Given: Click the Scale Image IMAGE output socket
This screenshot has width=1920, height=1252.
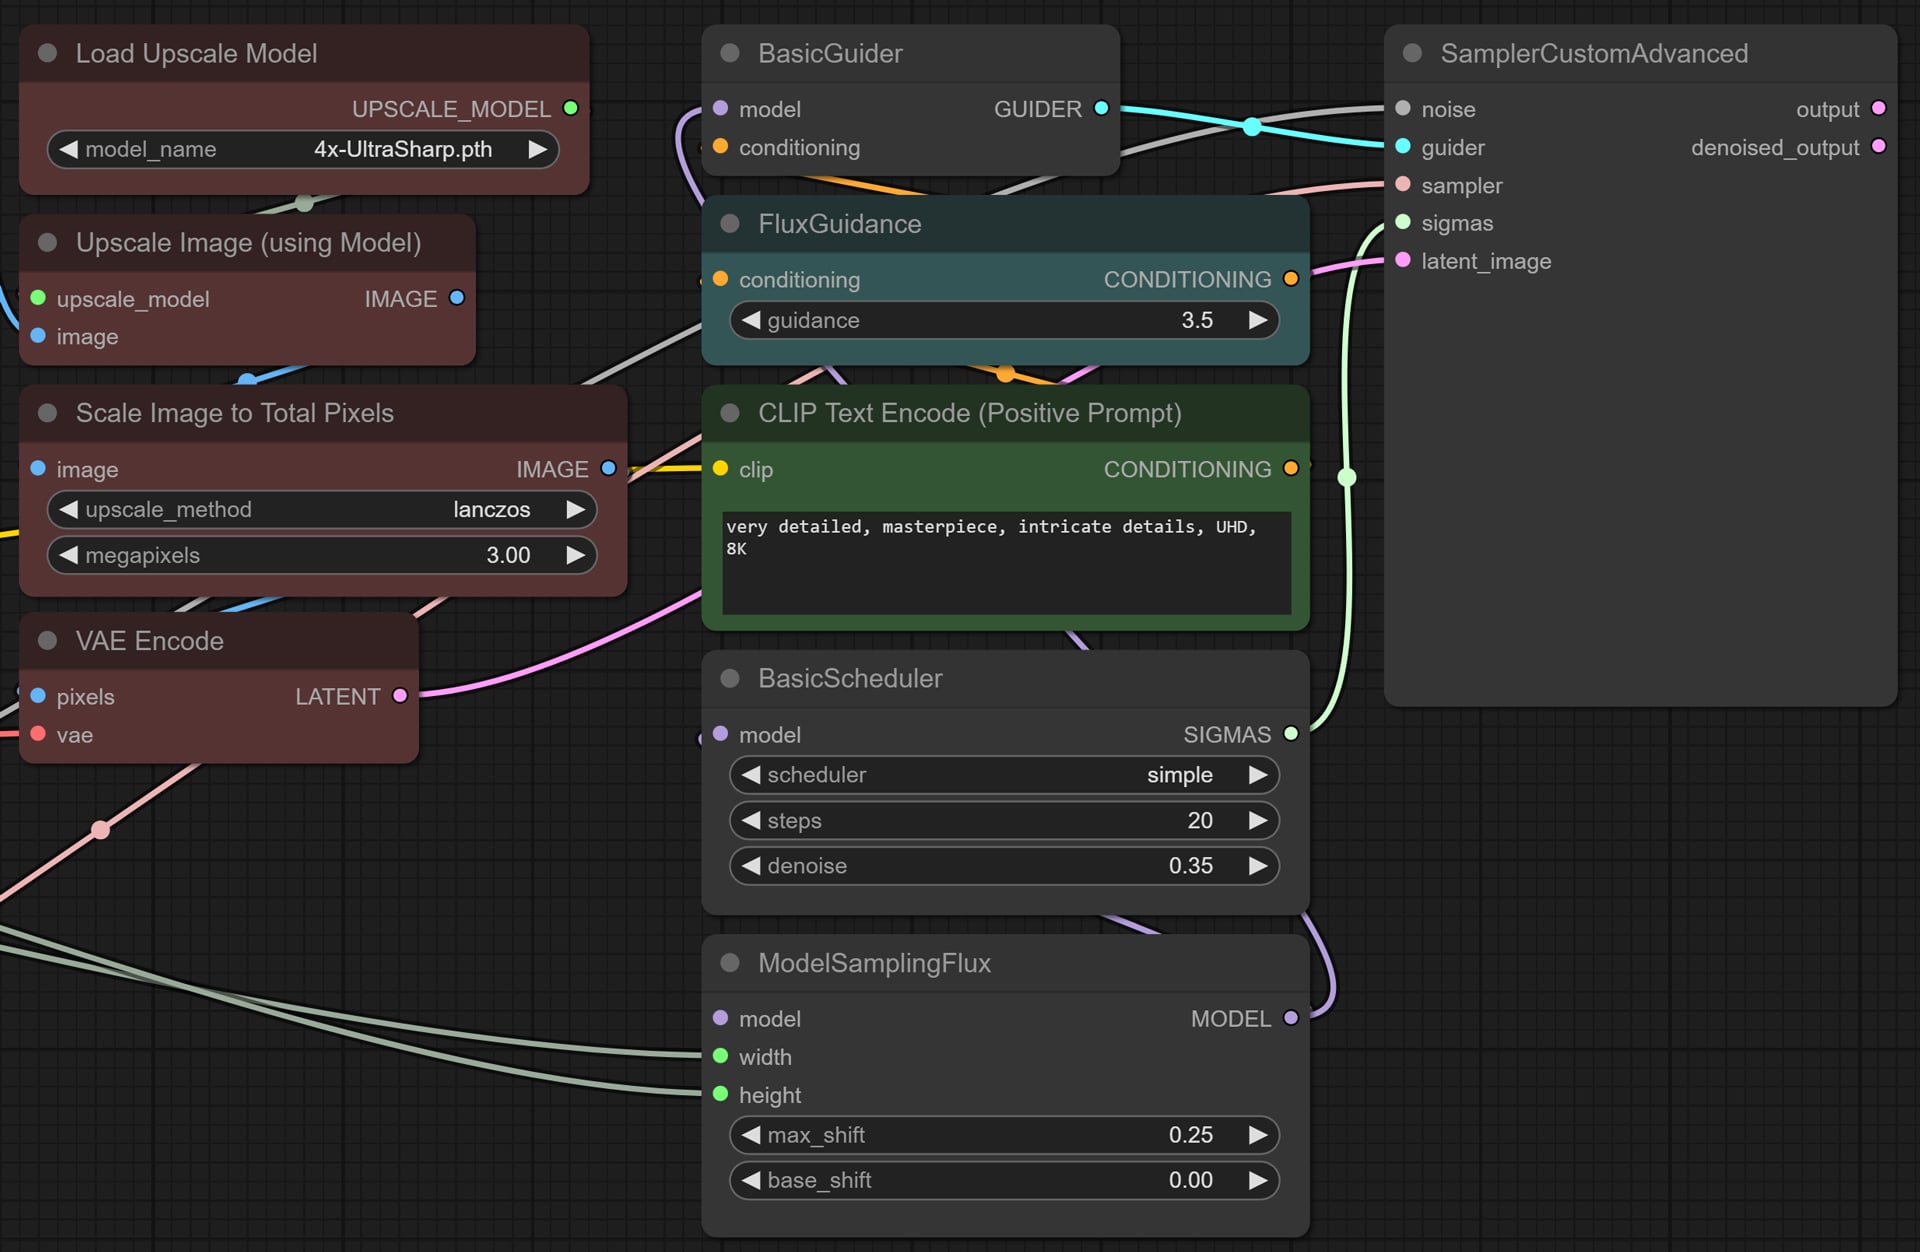Looking at the screenshot, I should 608,468.
